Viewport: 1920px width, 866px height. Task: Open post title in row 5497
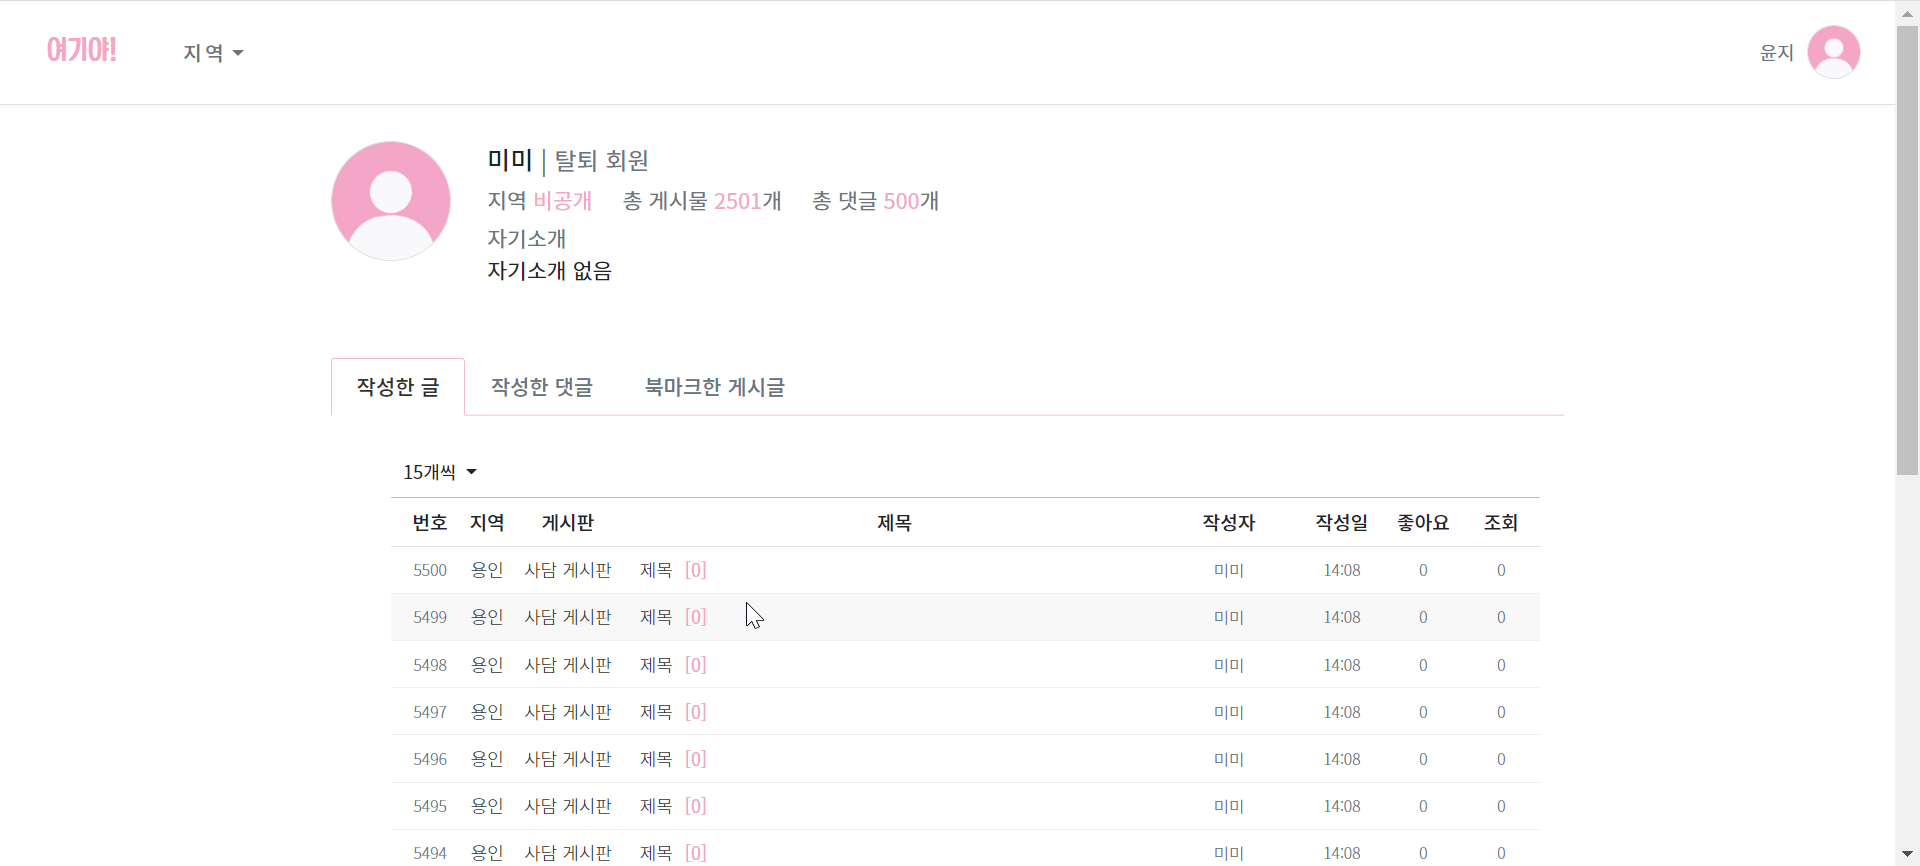pos(656,712)
